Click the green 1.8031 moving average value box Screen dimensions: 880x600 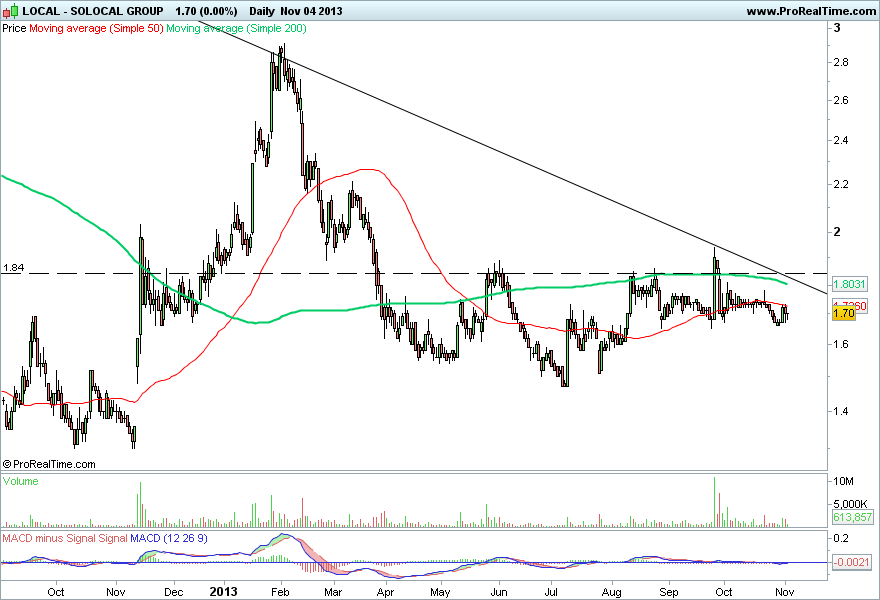849,284
